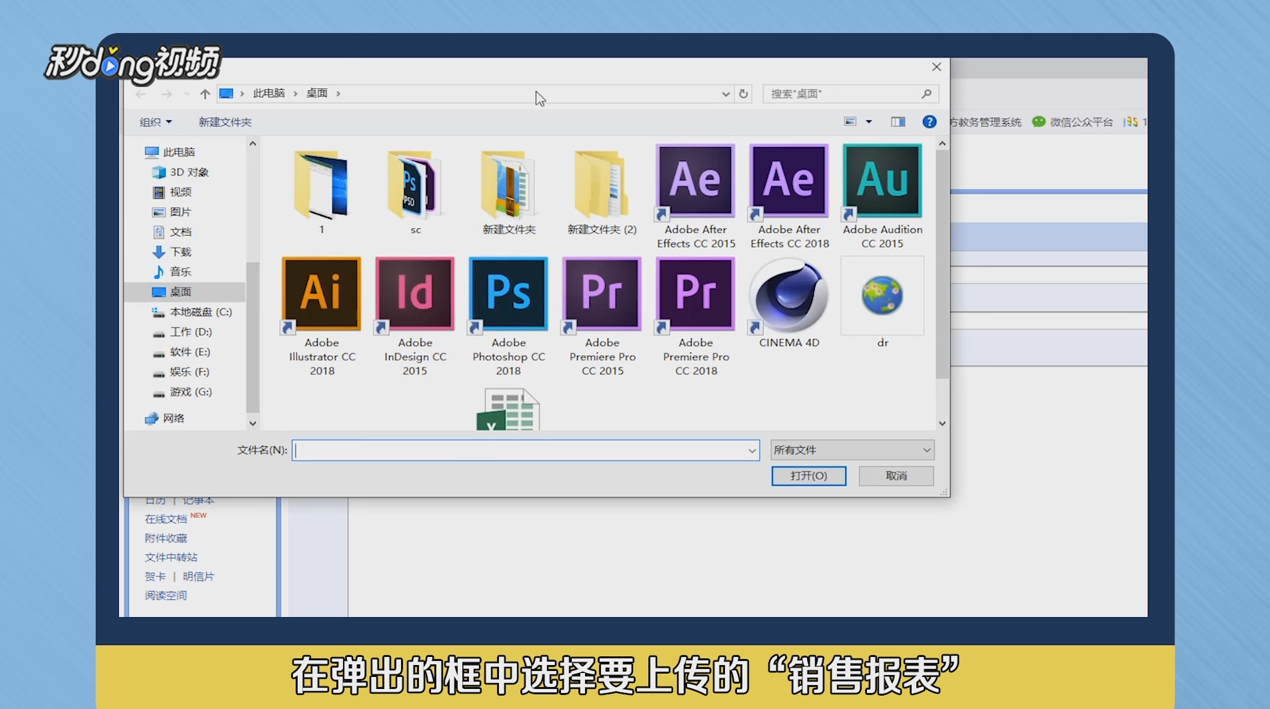This screenshot has width=1270, height=709.
Task: Open the 所有文件 file type dropdown
Action: click(x=852, y=450)
